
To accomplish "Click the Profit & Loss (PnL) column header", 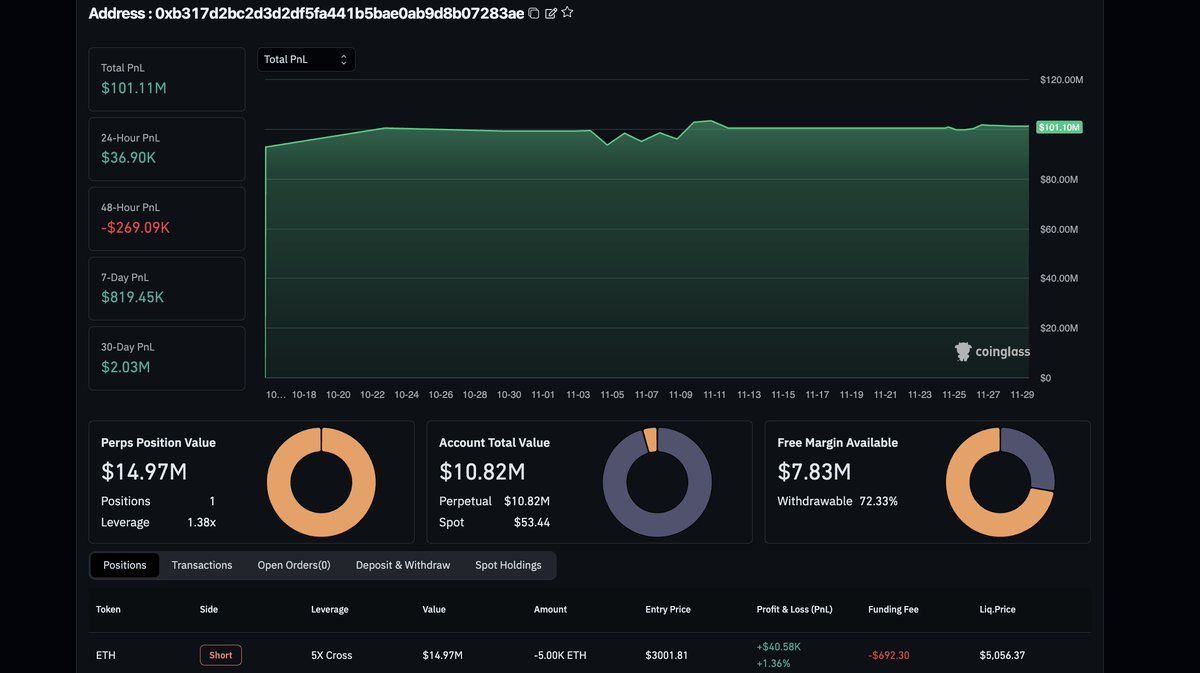I will coord(794,609).
